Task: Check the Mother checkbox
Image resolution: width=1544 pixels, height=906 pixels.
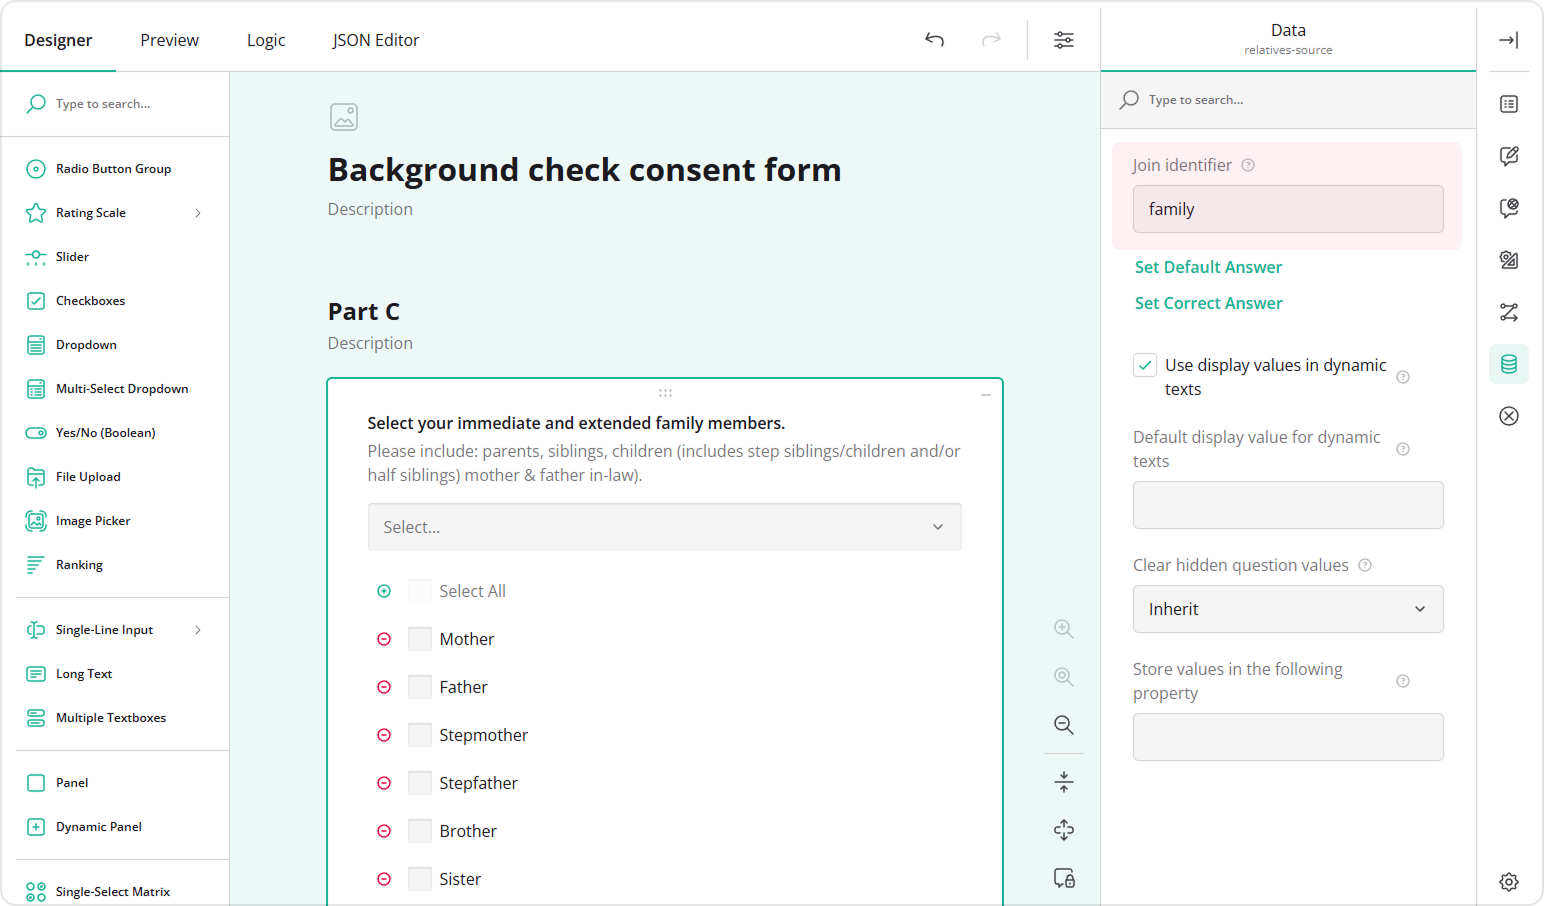Action: (419, 638)
